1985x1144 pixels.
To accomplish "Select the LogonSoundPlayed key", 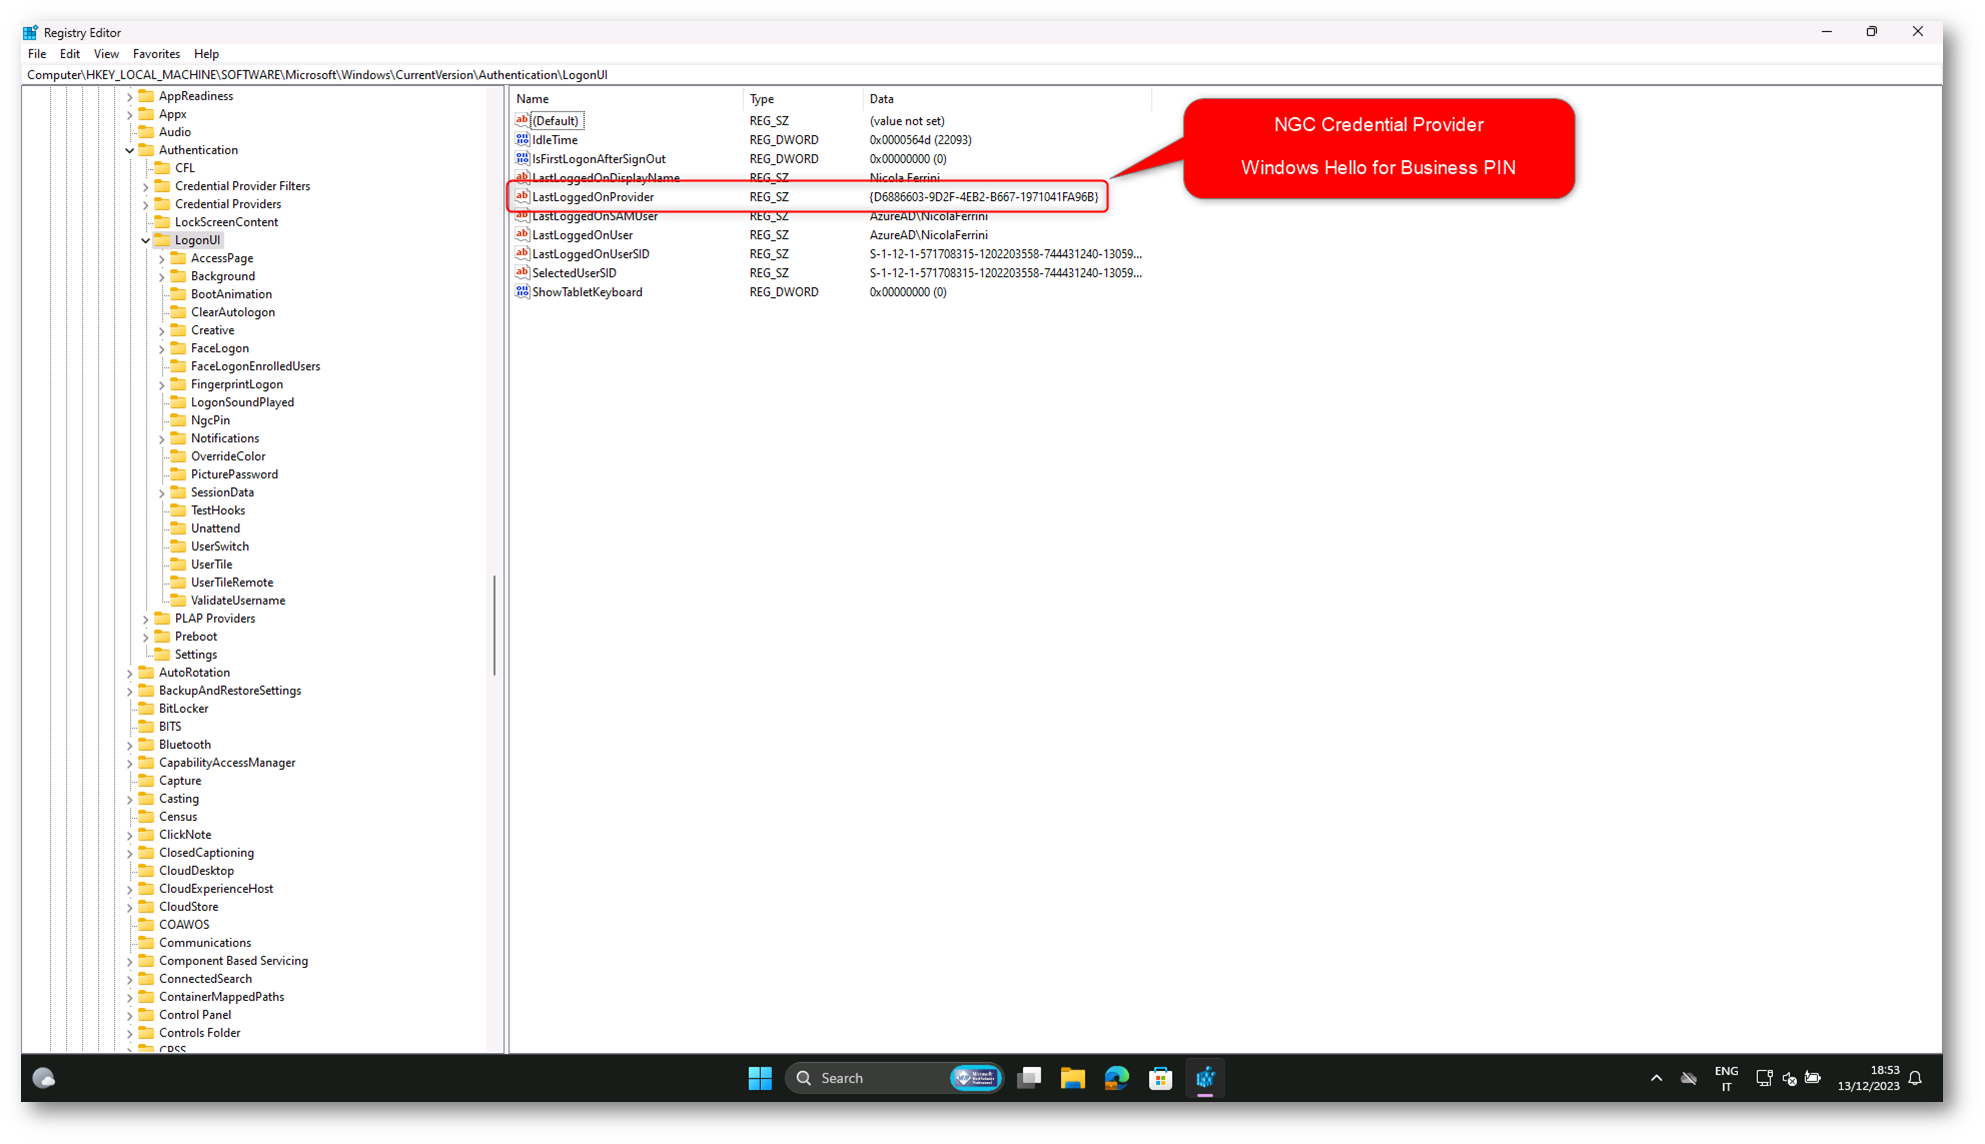I will 242,402.
